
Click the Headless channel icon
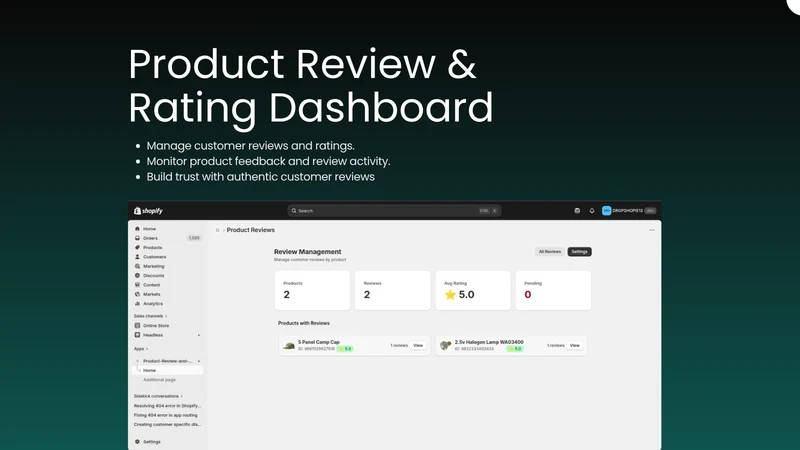[x=137, y=335]
